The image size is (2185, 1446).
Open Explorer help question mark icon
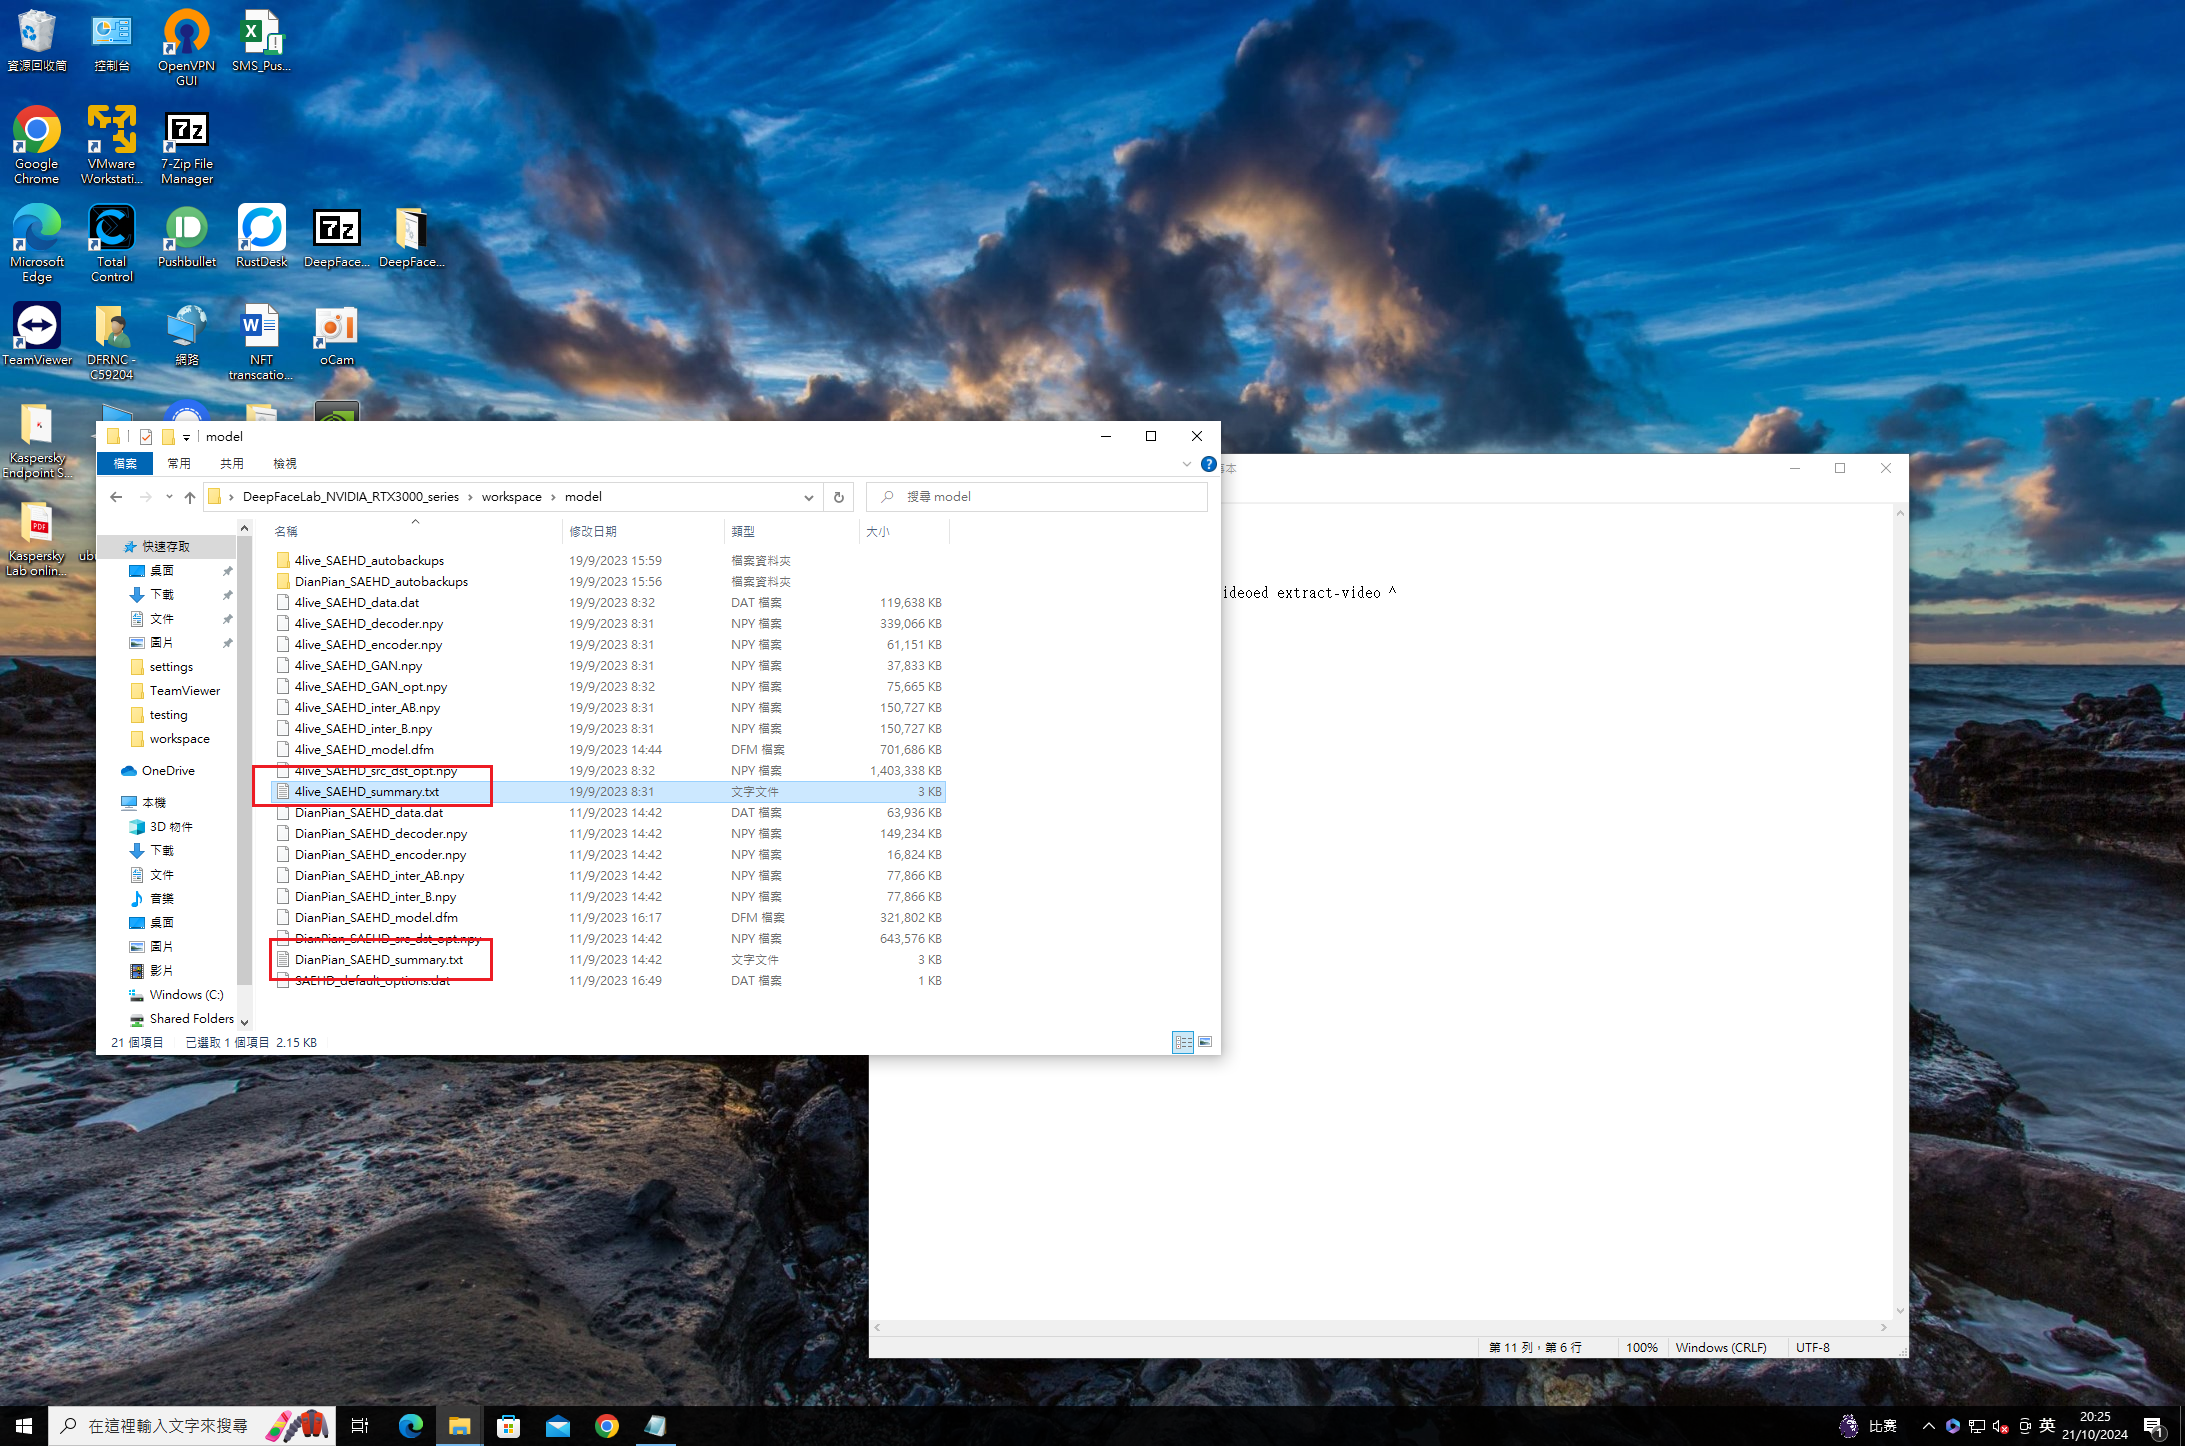click(x=1209, y=464)
